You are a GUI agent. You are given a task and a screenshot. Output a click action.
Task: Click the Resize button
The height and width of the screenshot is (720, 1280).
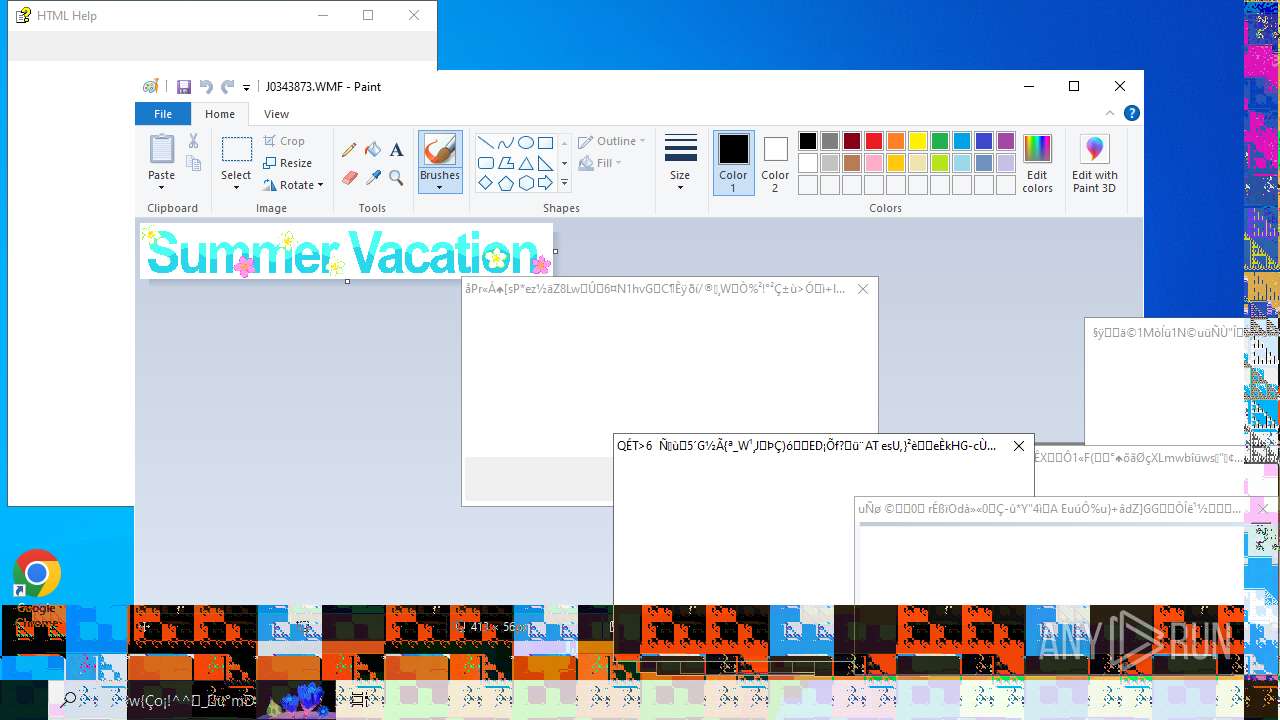point(288,163)
